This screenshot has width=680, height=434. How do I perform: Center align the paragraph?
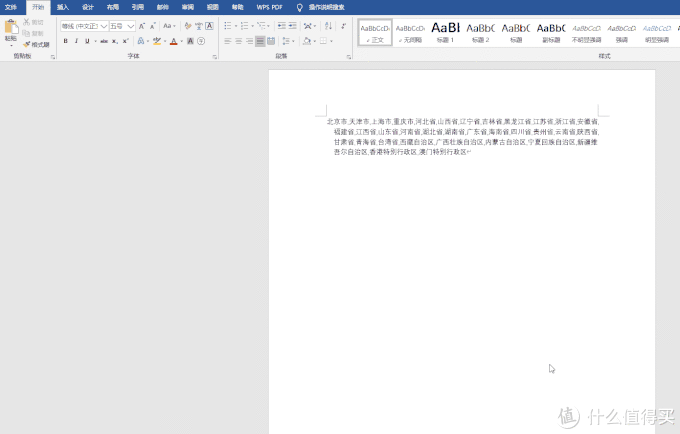click(x=239, y=41)
